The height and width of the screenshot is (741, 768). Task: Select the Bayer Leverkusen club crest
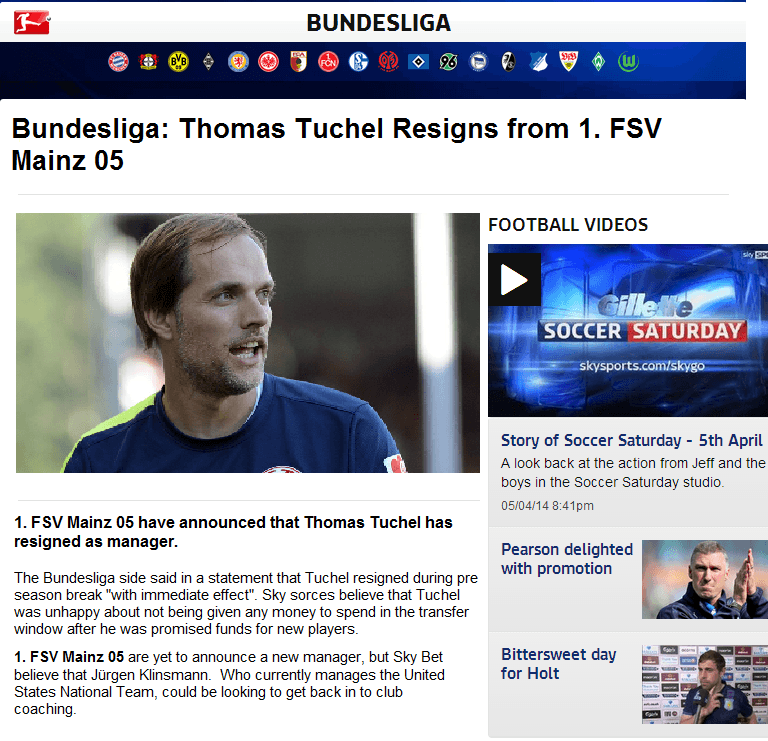point(148,62)
